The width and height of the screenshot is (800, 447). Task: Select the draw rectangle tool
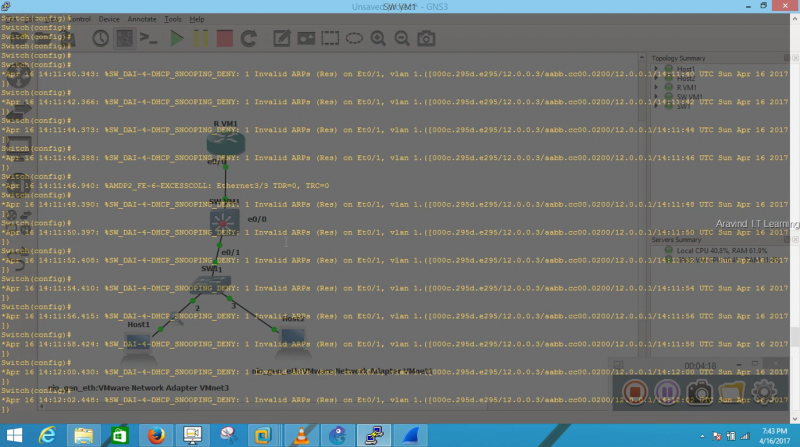330,39
